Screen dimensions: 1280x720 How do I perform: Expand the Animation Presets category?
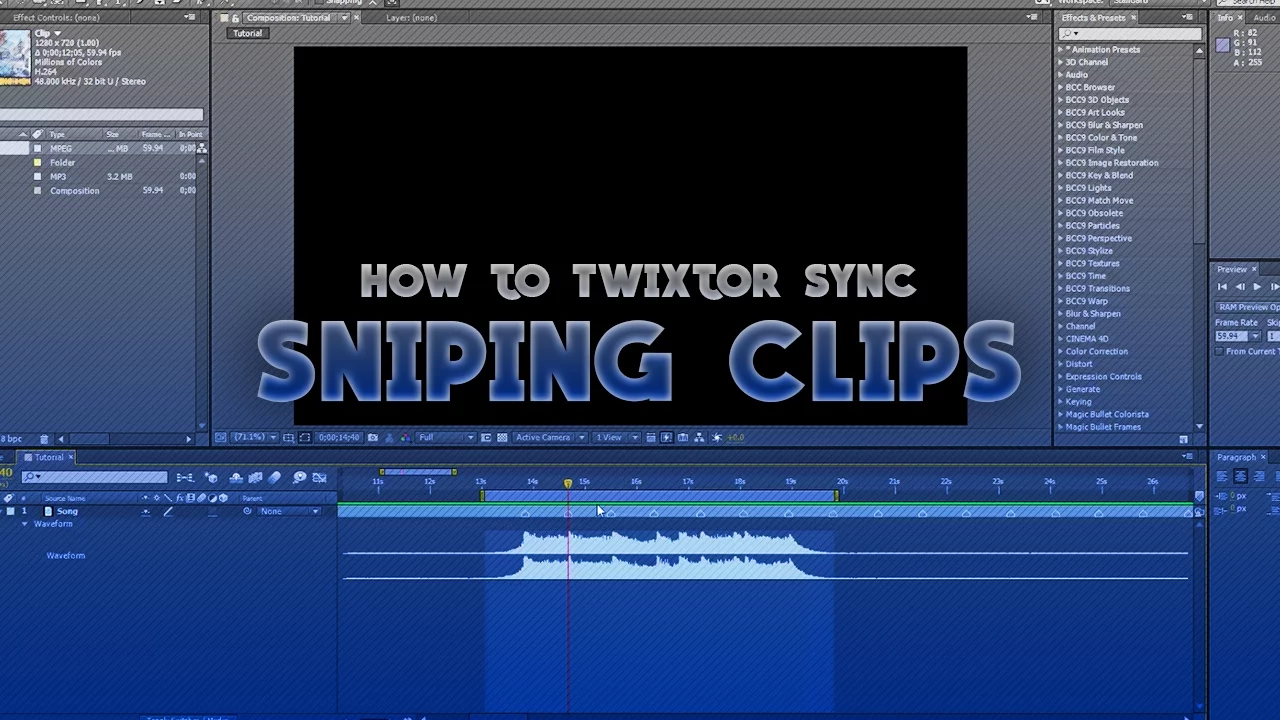point(1060,50)
